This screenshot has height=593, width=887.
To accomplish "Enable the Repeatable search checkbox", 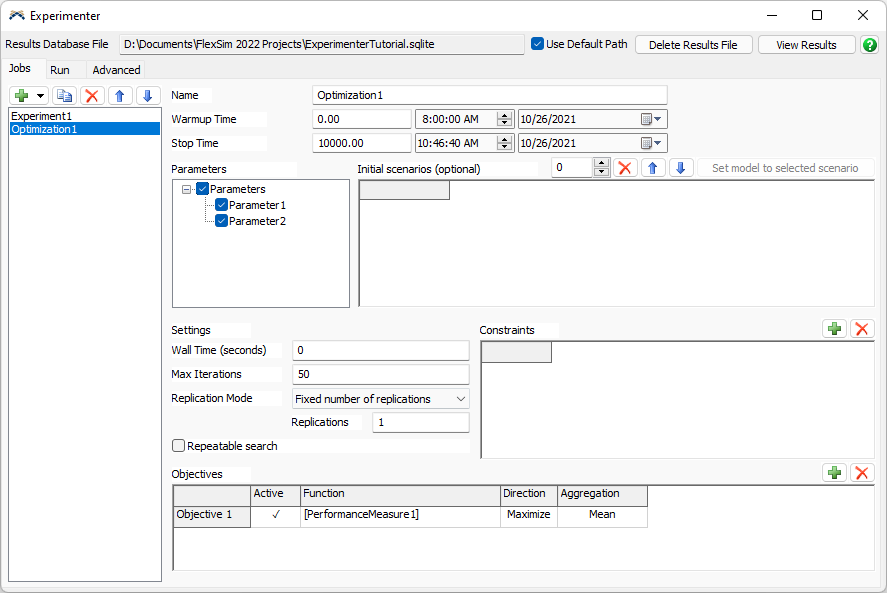I will 179,446.
